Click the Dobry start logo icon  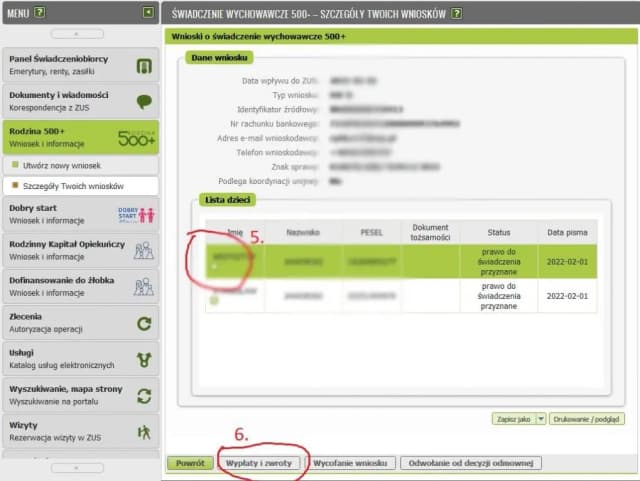144,214
